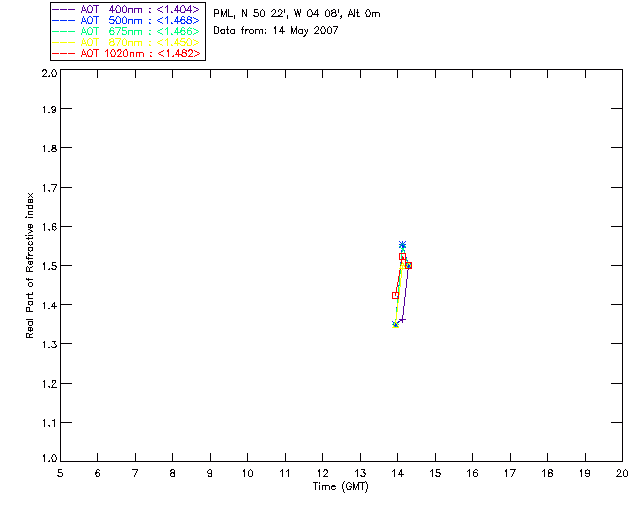Image resolution: width=640 pixels, height=512 pixels.
Task: Click the rightmost red square marker at 1.5
Action: point(409,265)
